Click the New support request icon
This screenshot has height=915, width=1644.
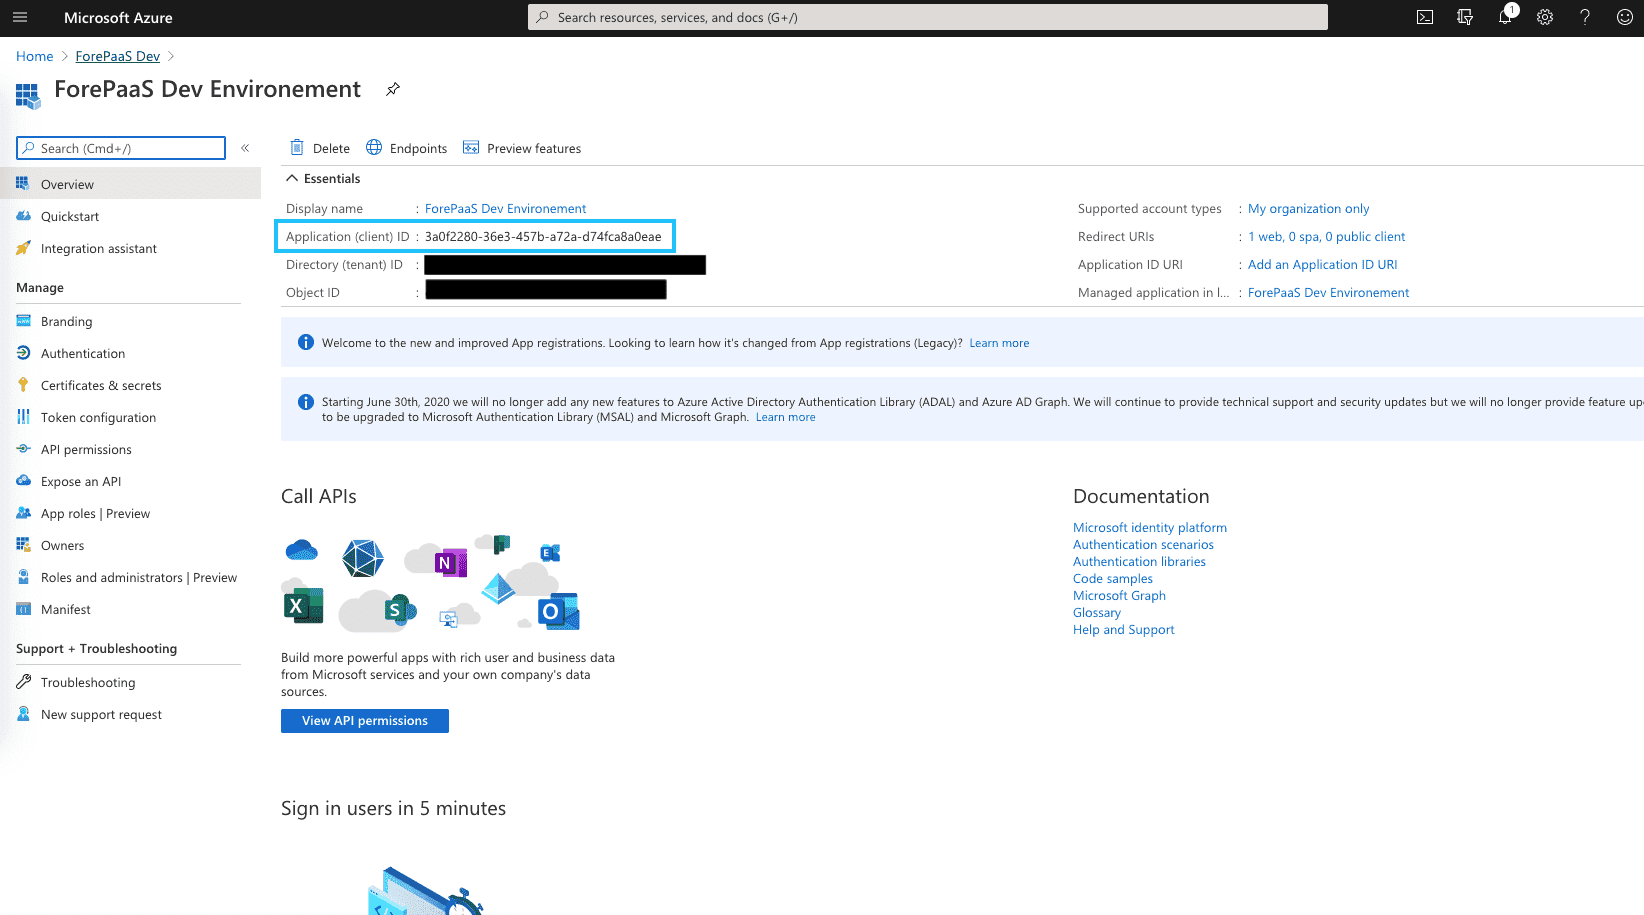(24, 714)
